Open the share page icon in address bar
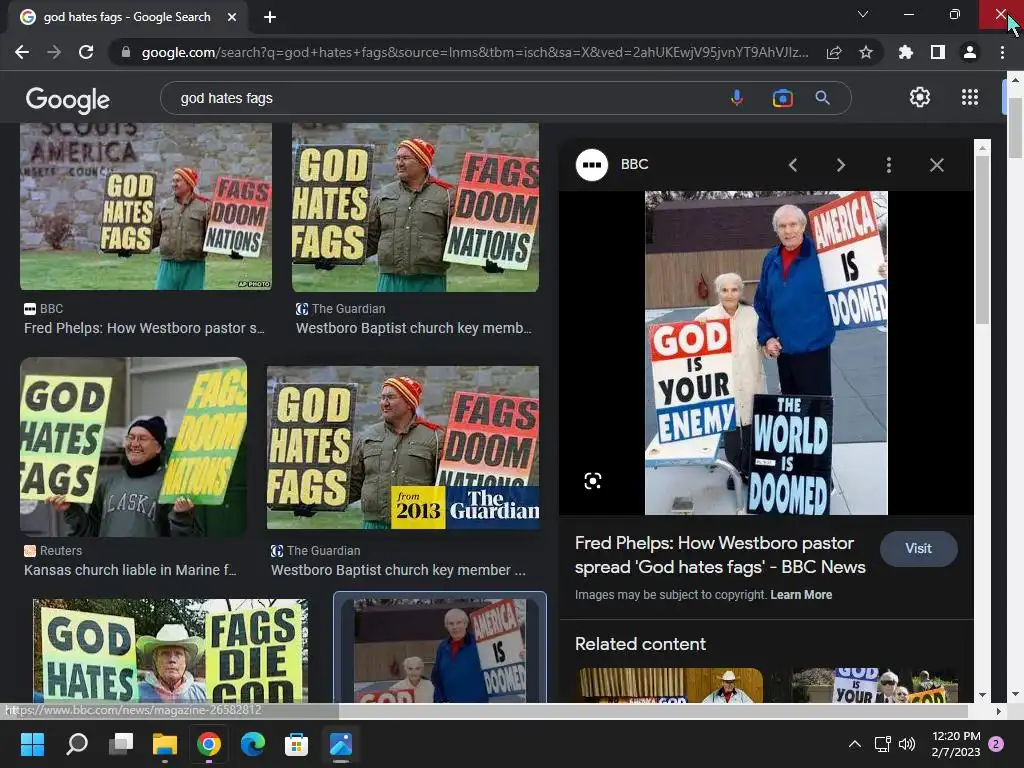 coord(834,52)
